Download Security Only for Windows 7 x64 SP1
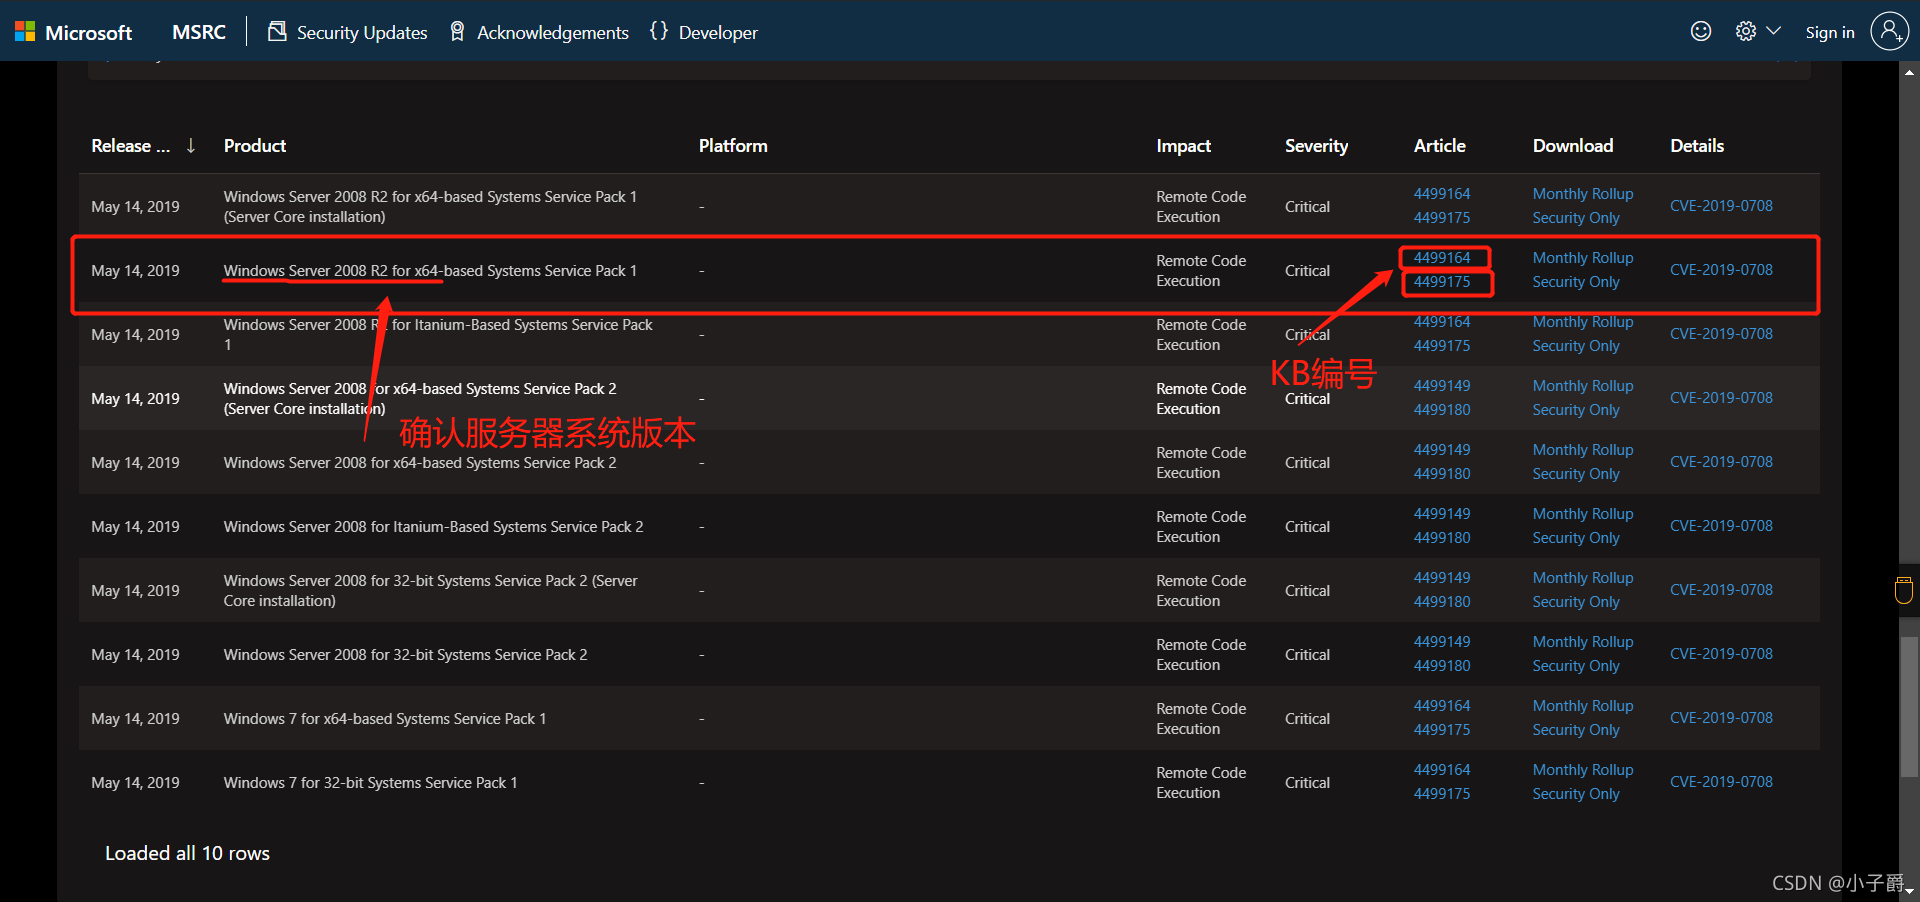1920x902 pixels. [1576, 730]
